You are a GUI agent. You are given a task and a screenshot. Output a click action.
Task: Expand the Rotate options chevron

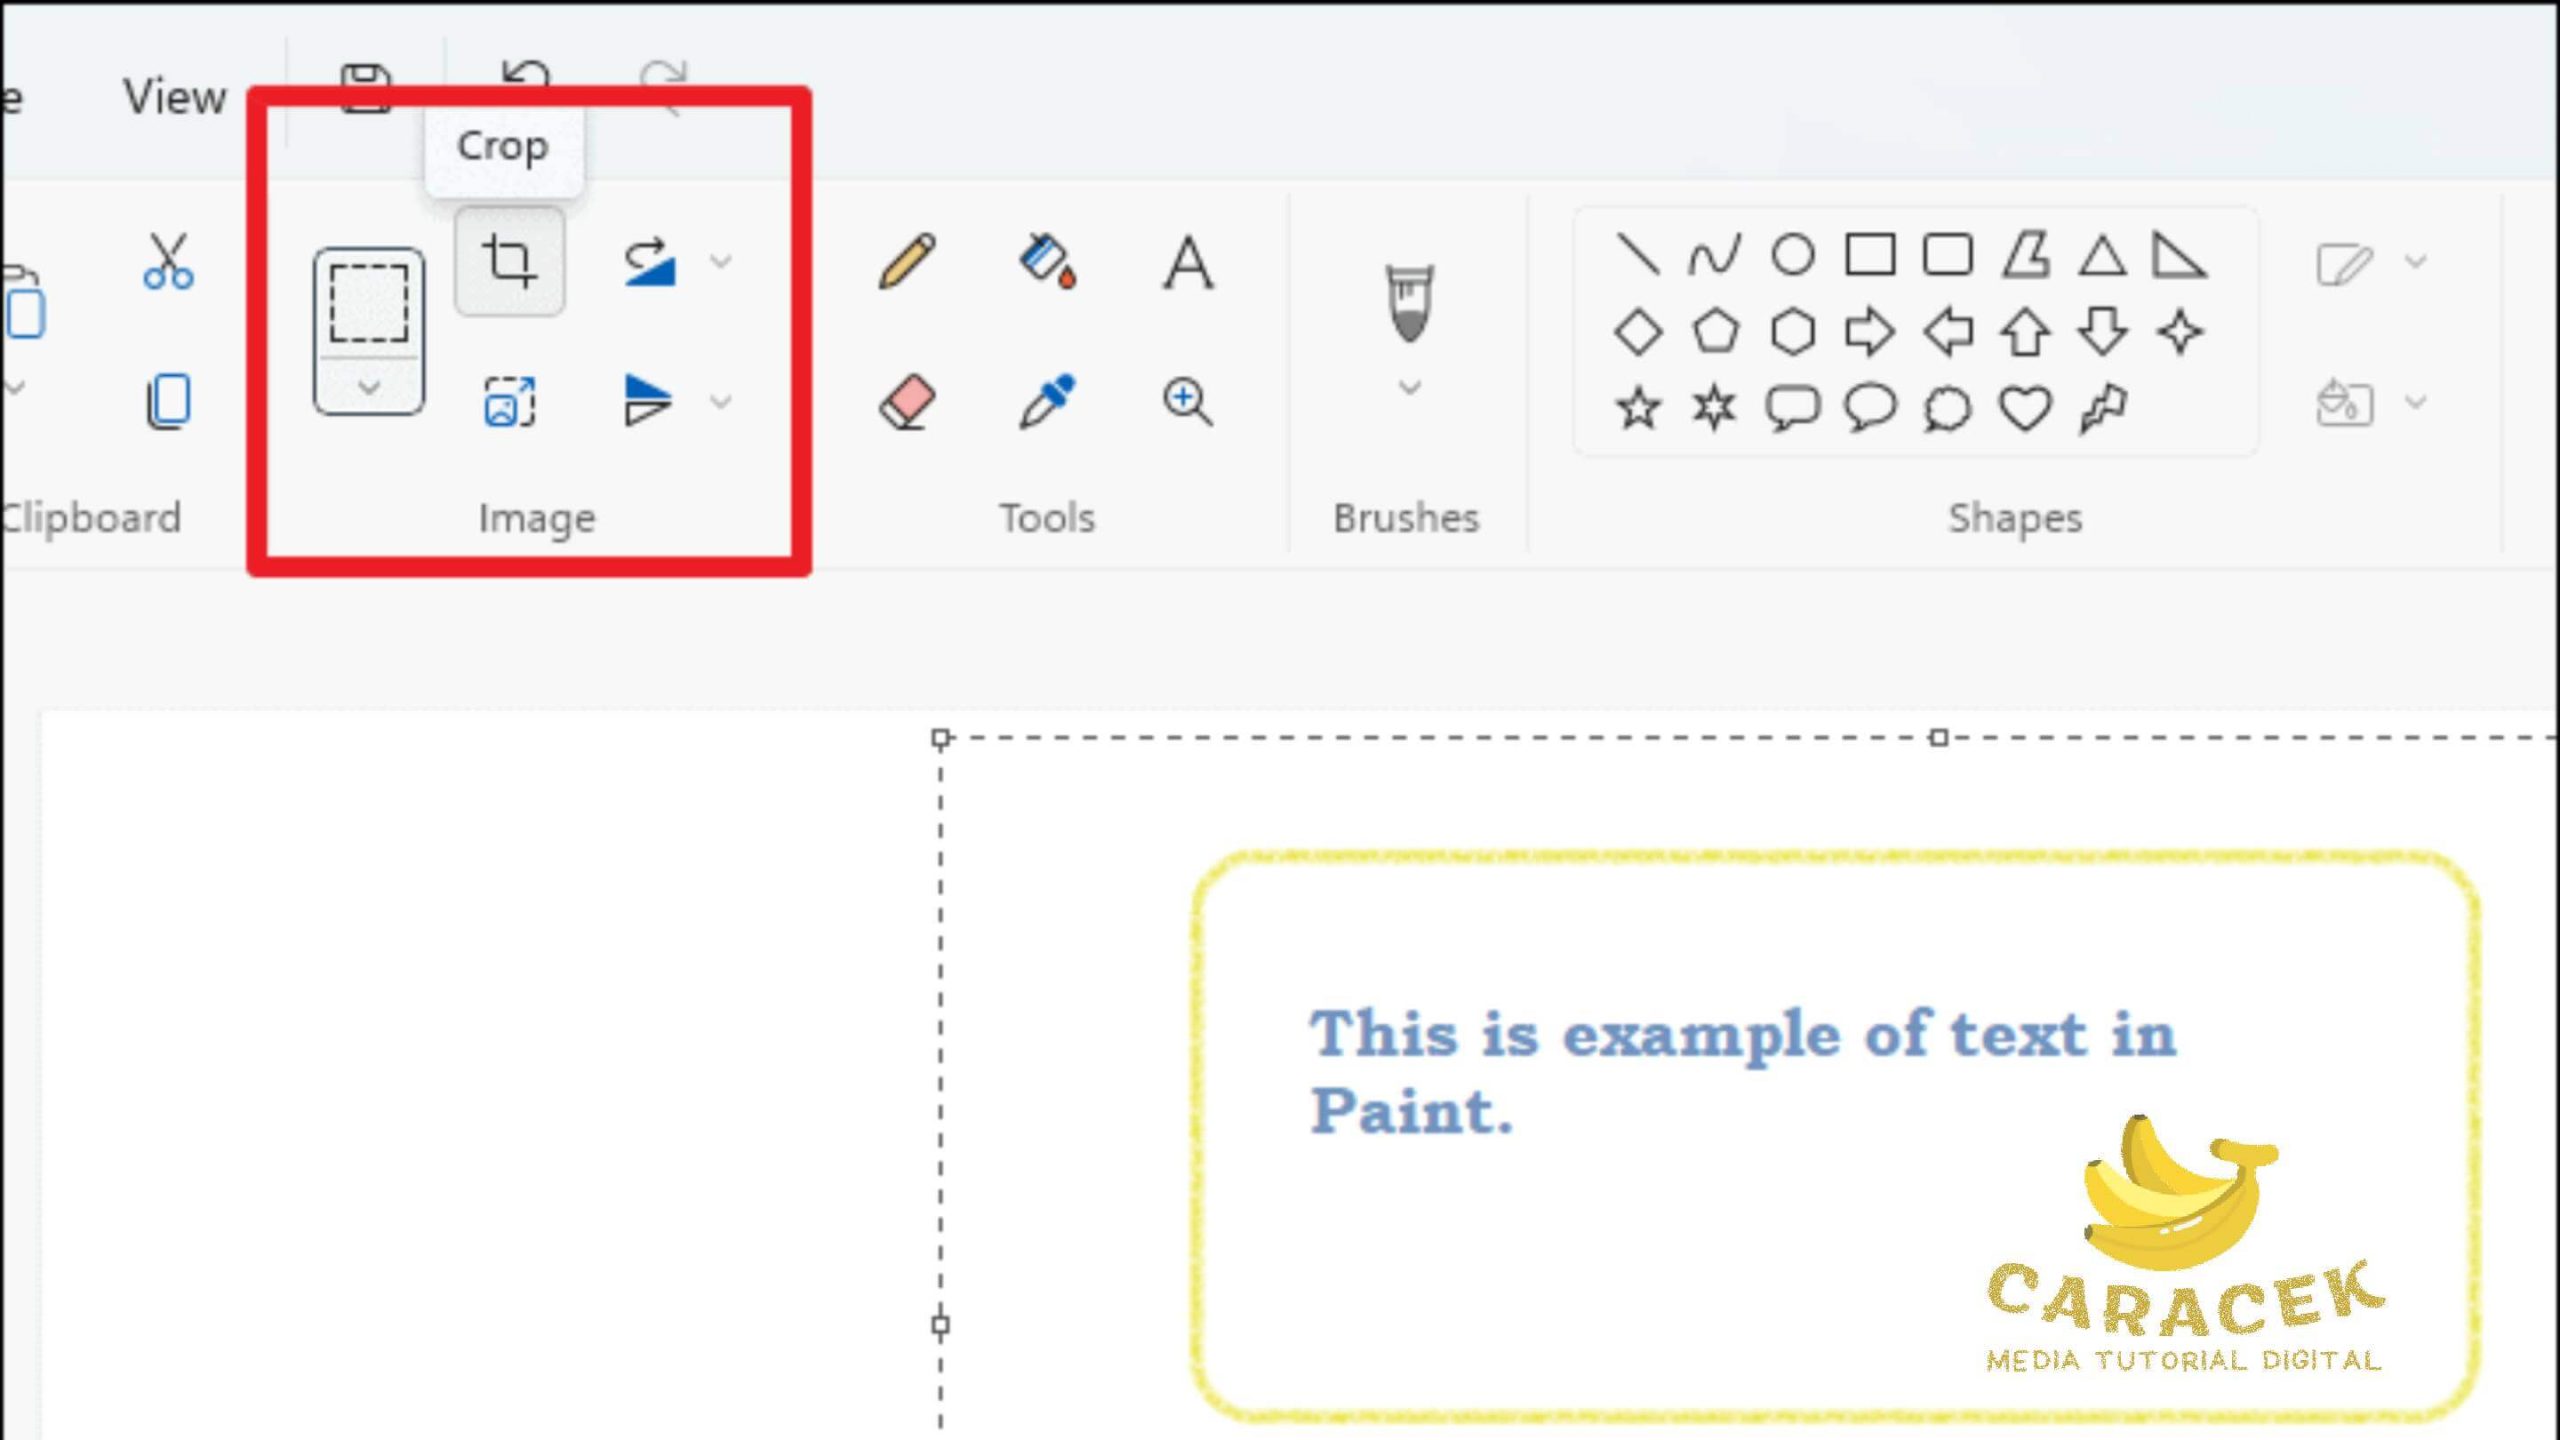click(720, 262)
